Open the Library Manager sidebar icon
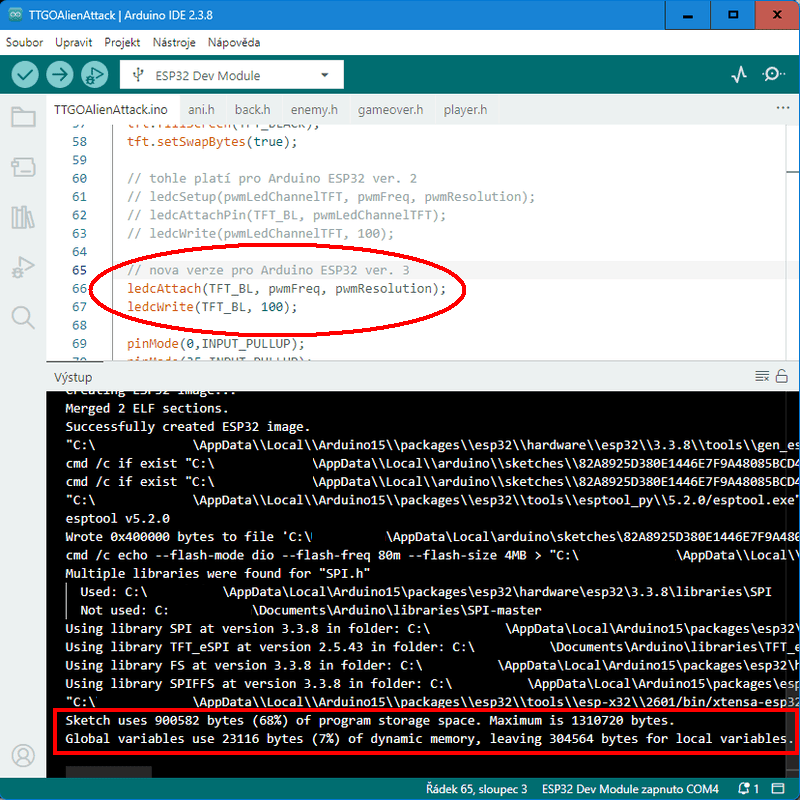 [23, 217]
